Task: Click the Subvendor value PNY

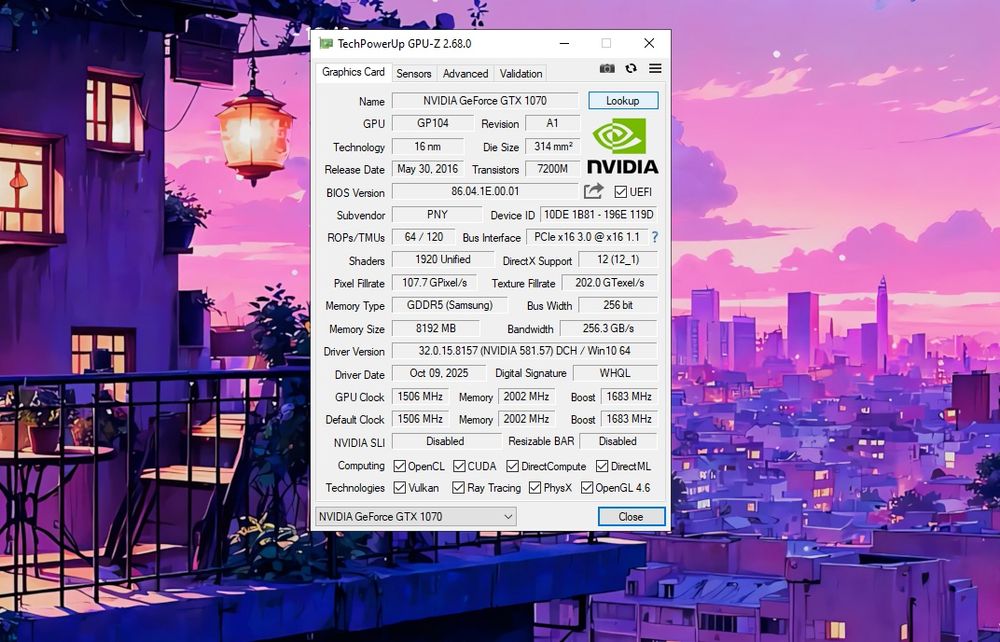Action: (x=437, y=215)
